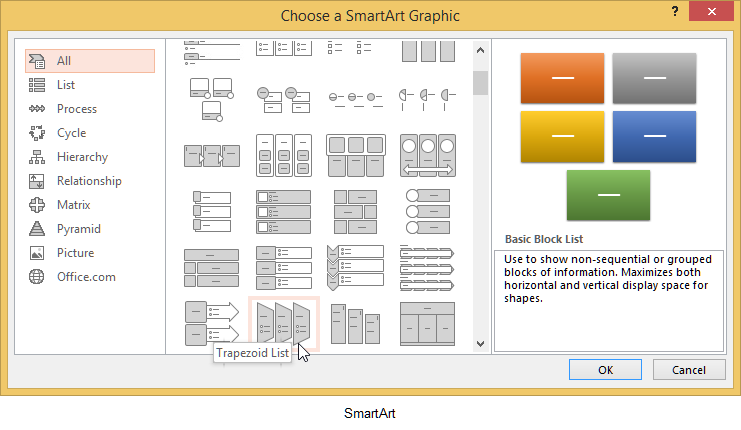The height and width of the screenshot is (430, 741).
Task: Click the gallery scrollbar thumb
Action: [x=480, y=83]
